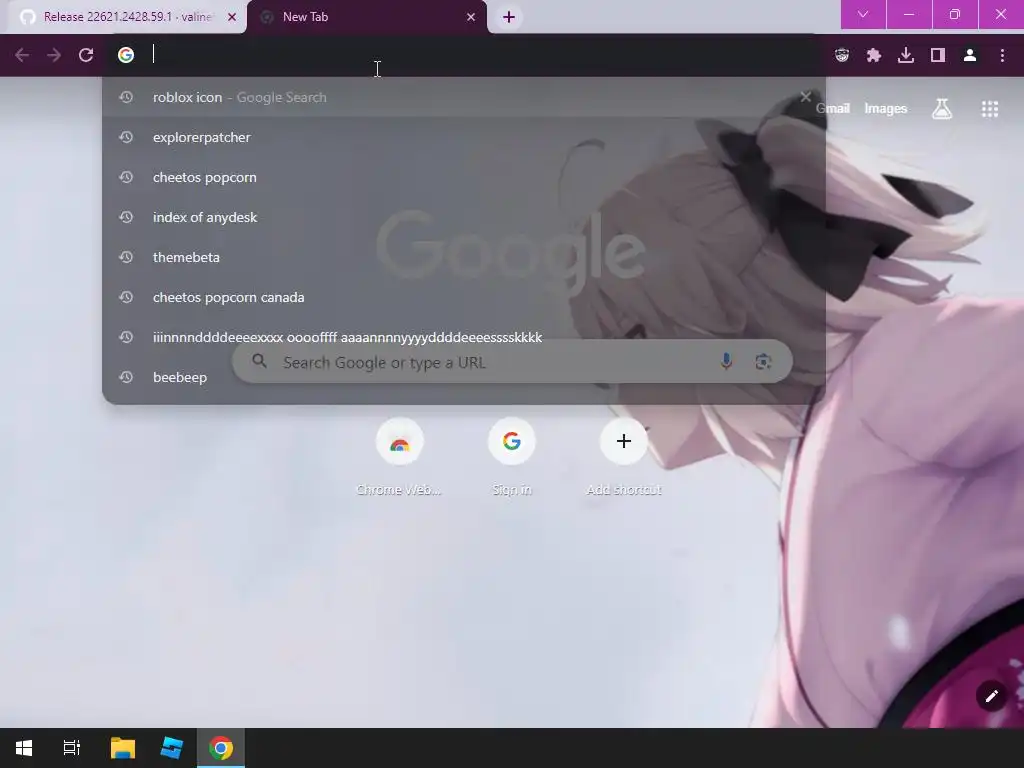Open the profile avatar menu
Screen dimensions: 1024x768
[970, 55]
